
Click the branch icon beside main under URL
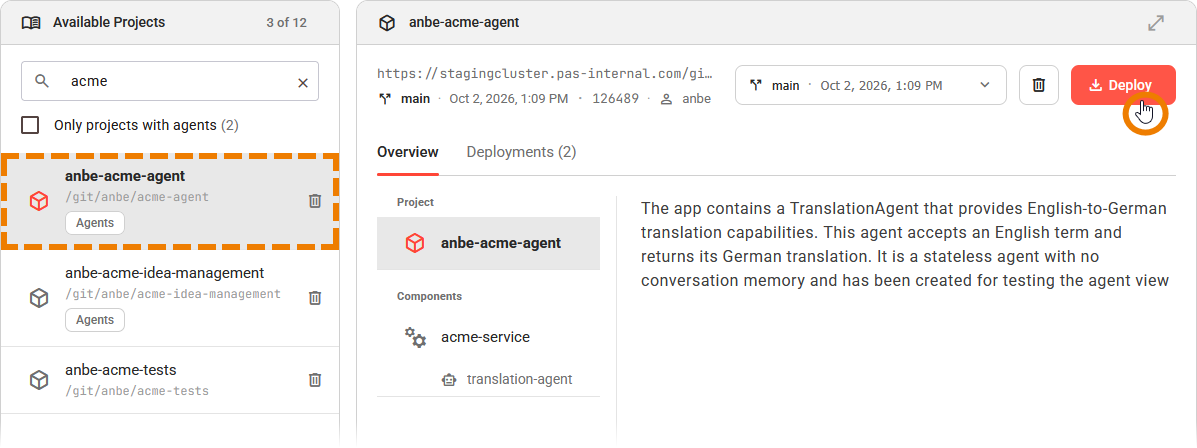pos(384,98)
